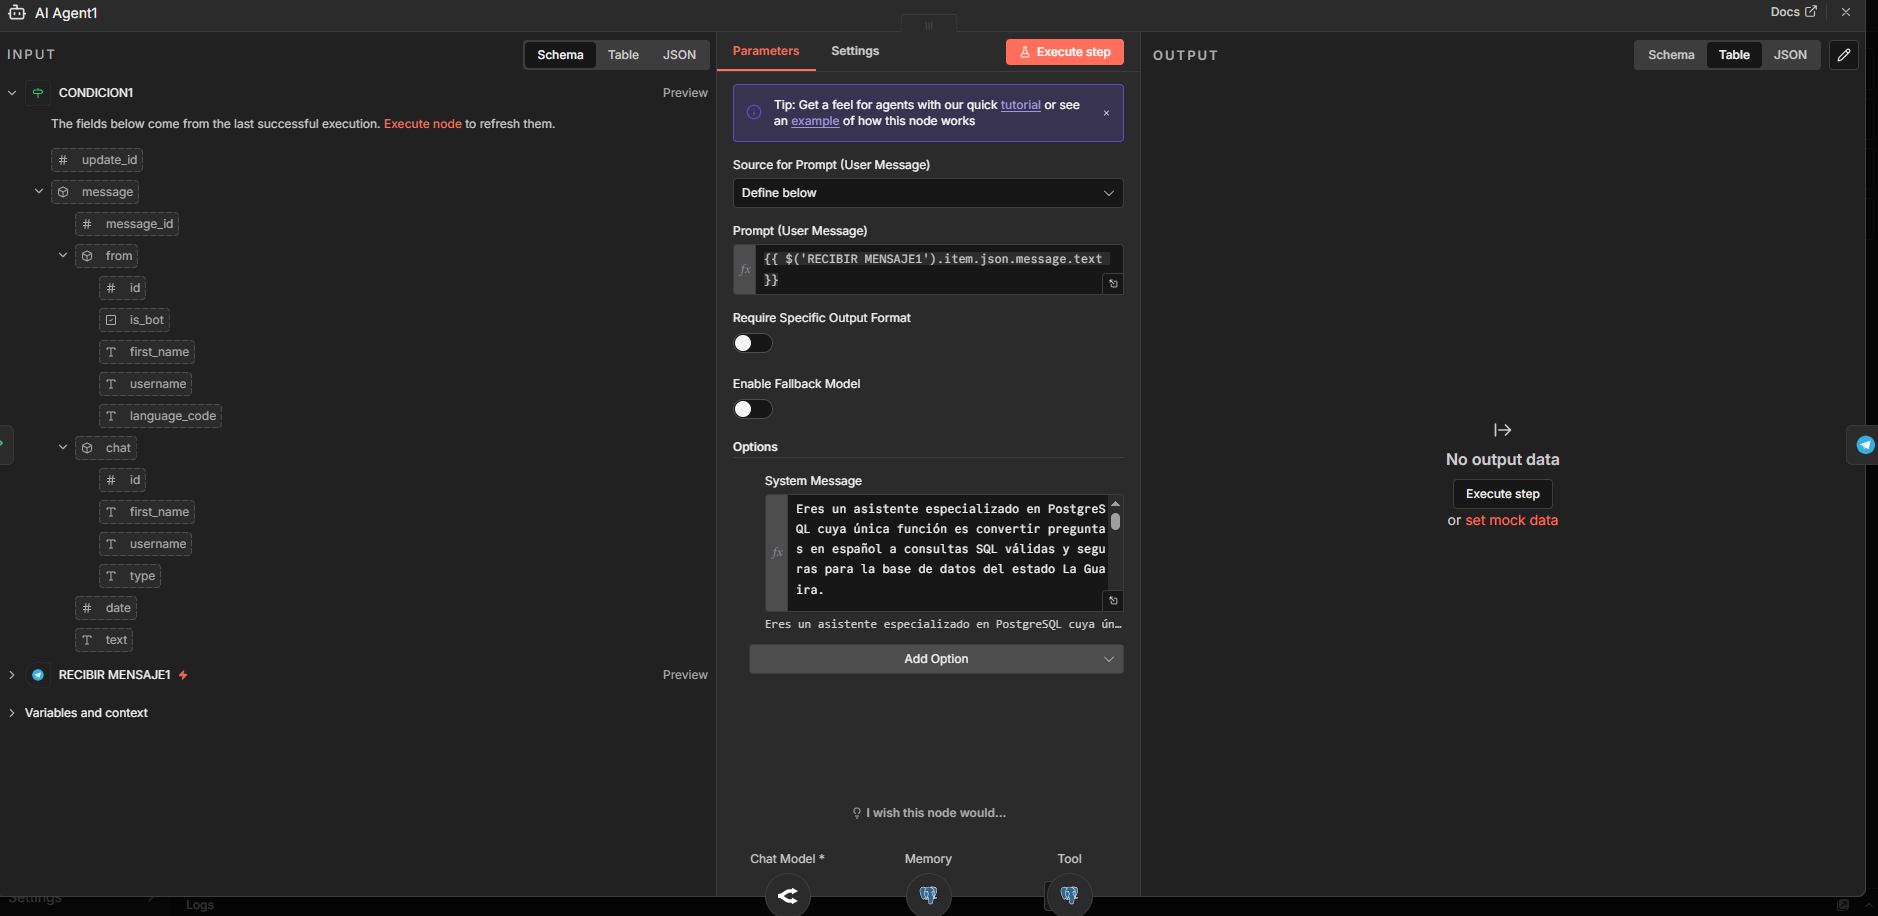
Task: Expand Variables and context section
Action: click(x=12, y=713)
